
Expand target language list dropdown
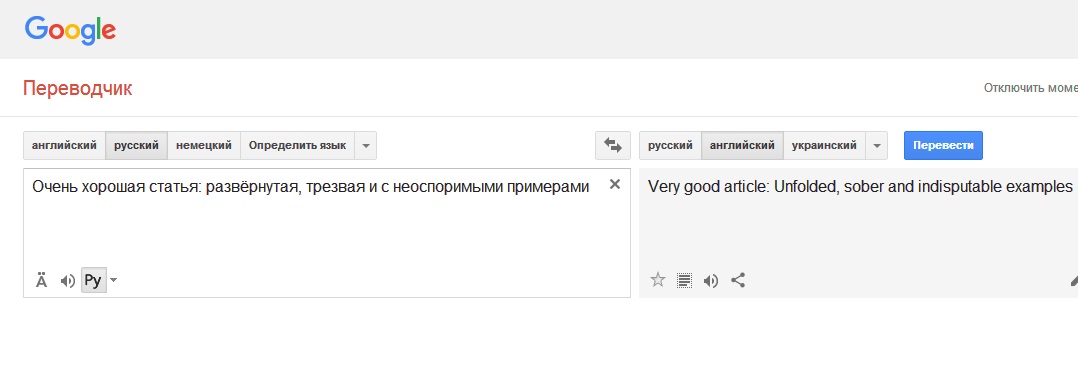click(877, 145)
